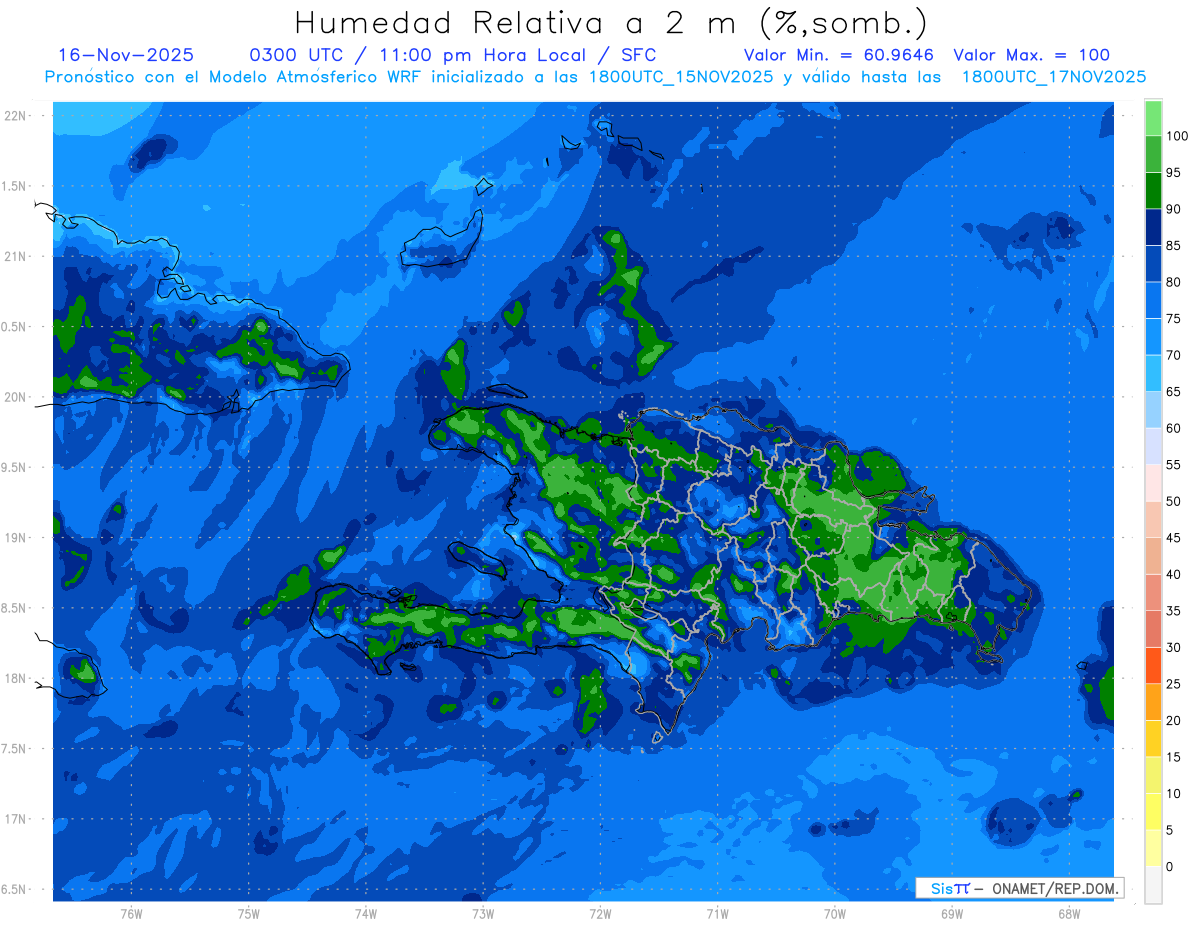The height and width of the screenshot is (927, 1200).
Task: Select the legend value "95"
Action: point(1173,173)
